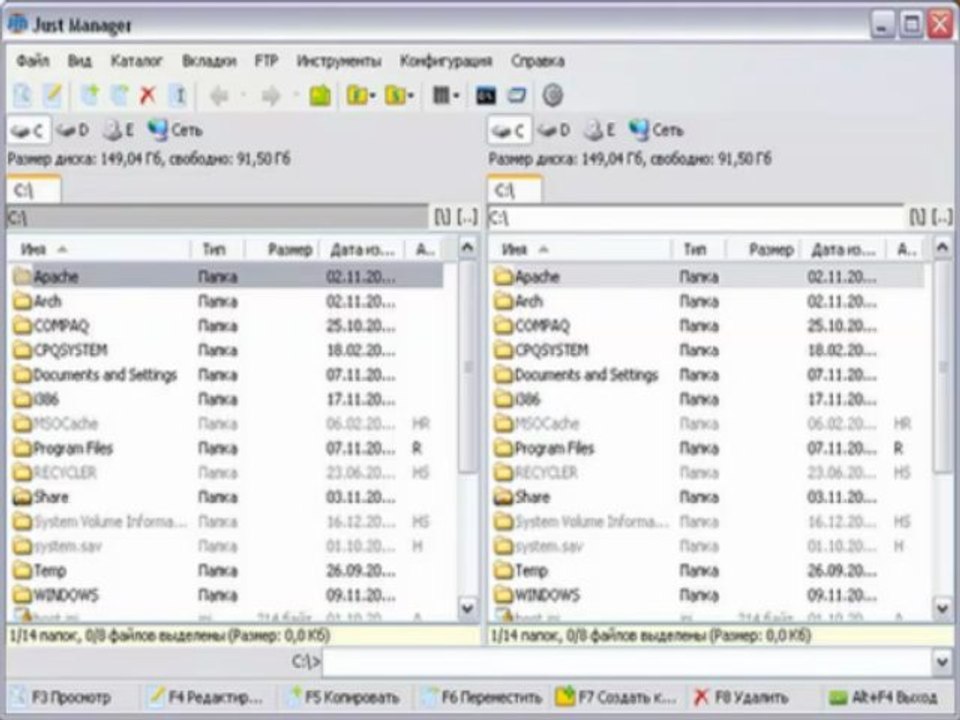Click the F8 Удалить button
960x720 pixels.
coord(742,697)
